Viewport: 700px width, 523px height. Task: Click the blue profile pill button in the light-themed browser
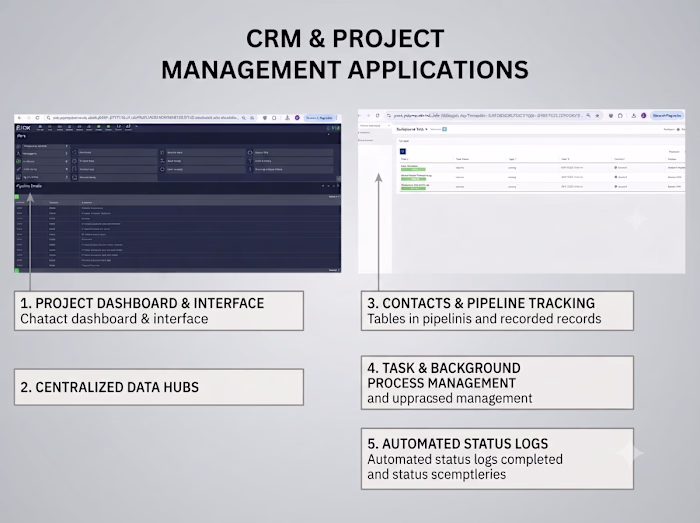click(667, 116)
